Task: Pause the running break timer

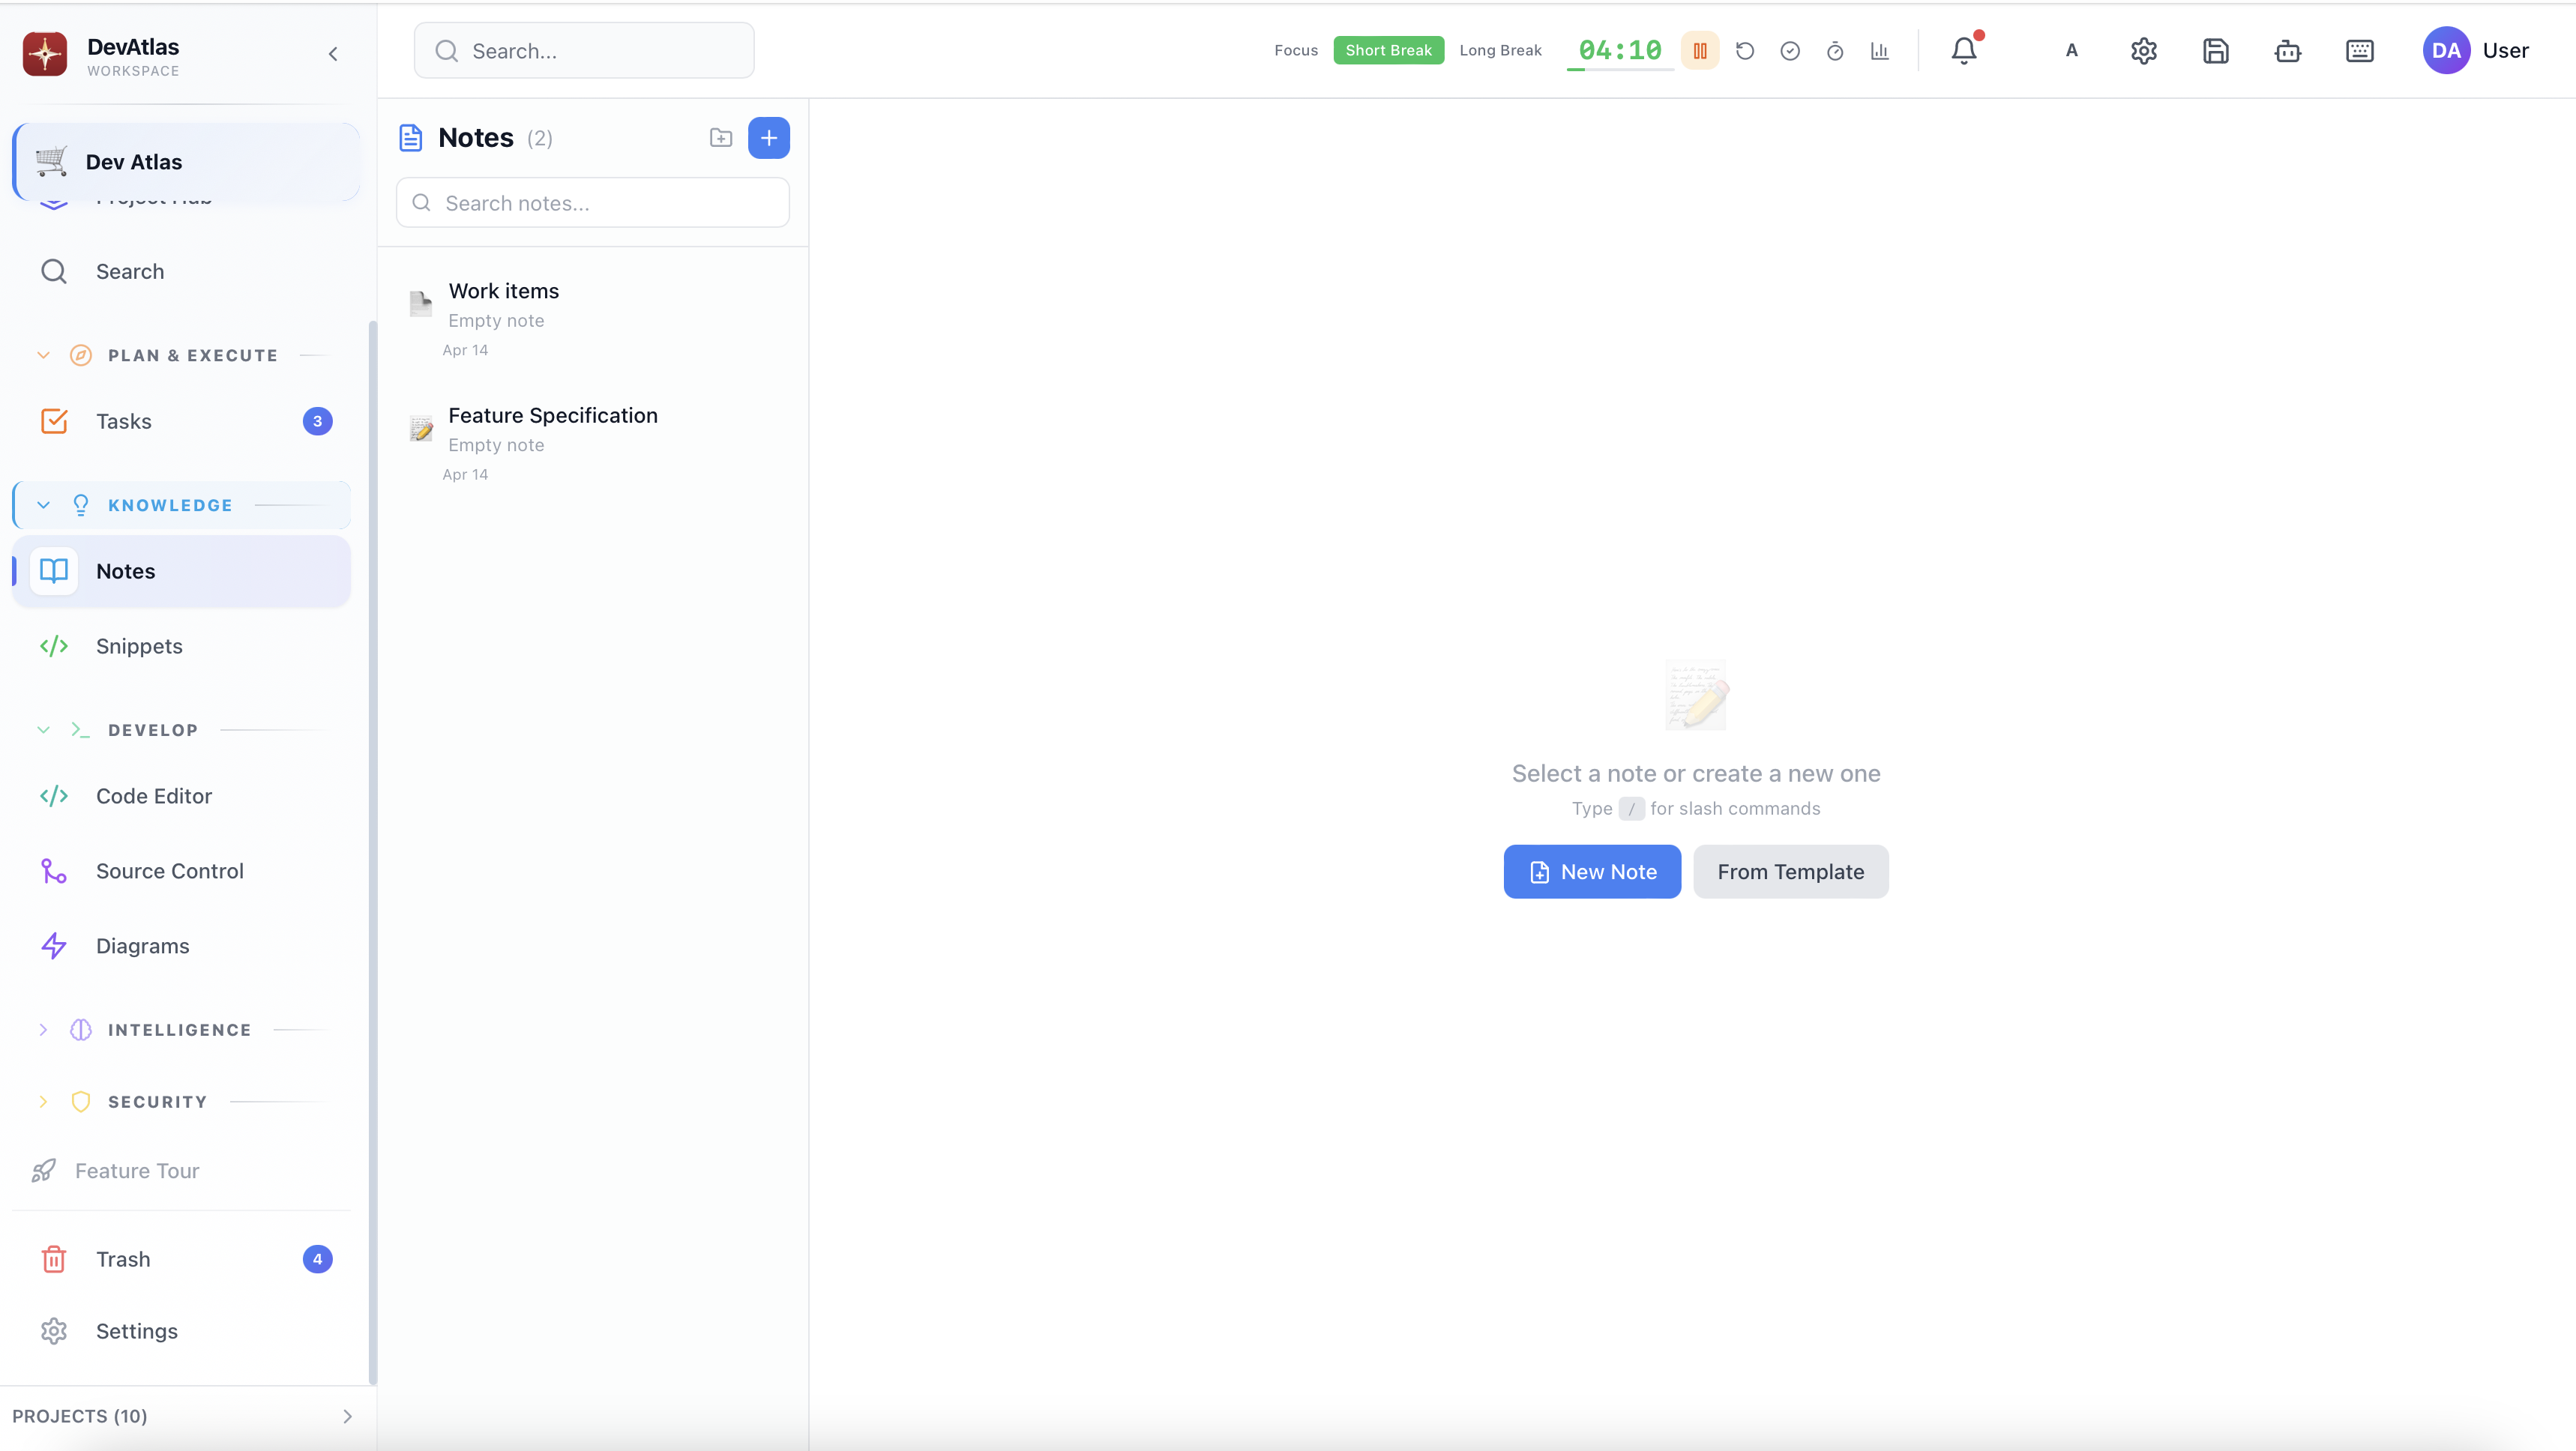Action: [x=1699, y=51]
